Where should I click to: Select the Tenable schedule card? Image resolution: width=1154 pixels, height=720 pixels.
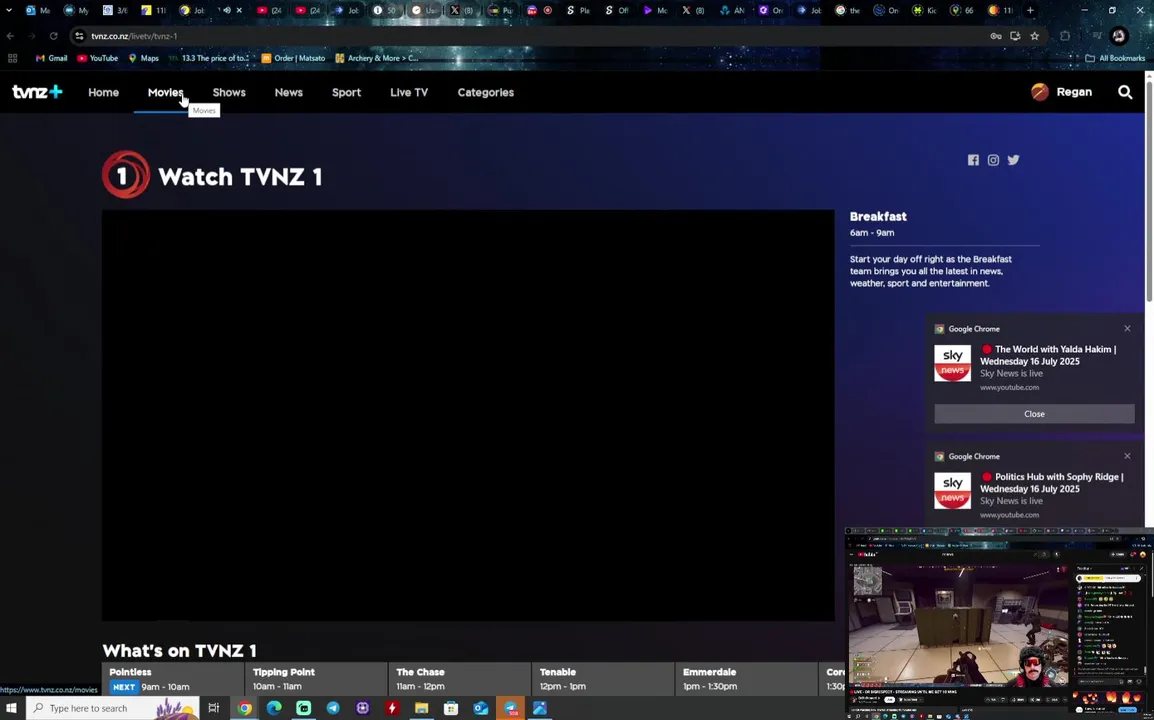point(603,679)
